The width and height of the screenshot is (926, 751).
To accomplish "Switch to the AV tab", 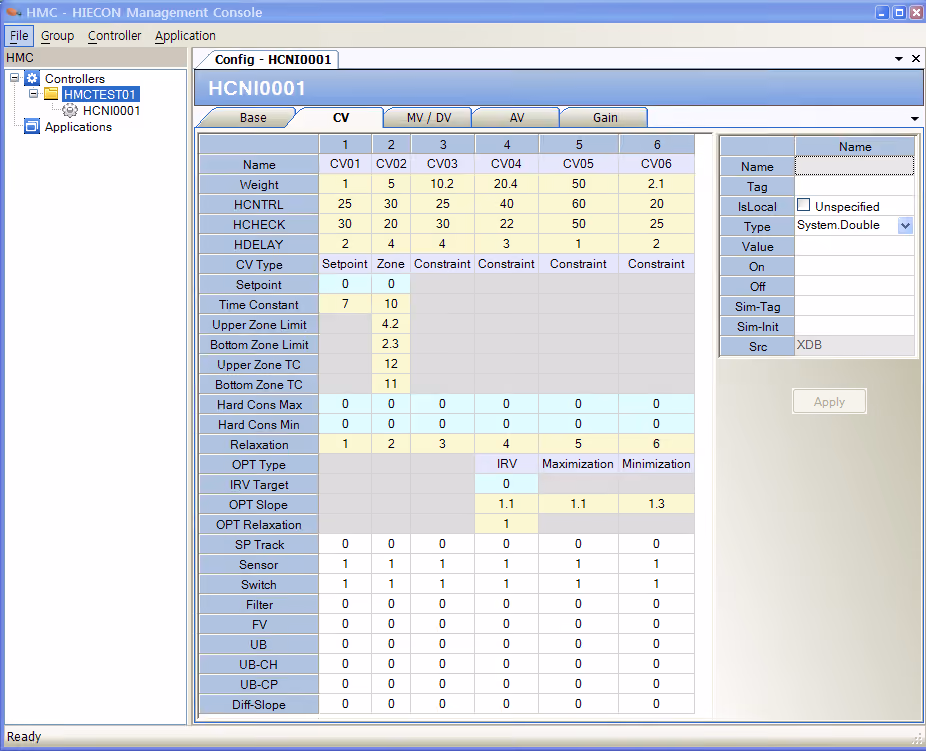I will pos(517,117).
